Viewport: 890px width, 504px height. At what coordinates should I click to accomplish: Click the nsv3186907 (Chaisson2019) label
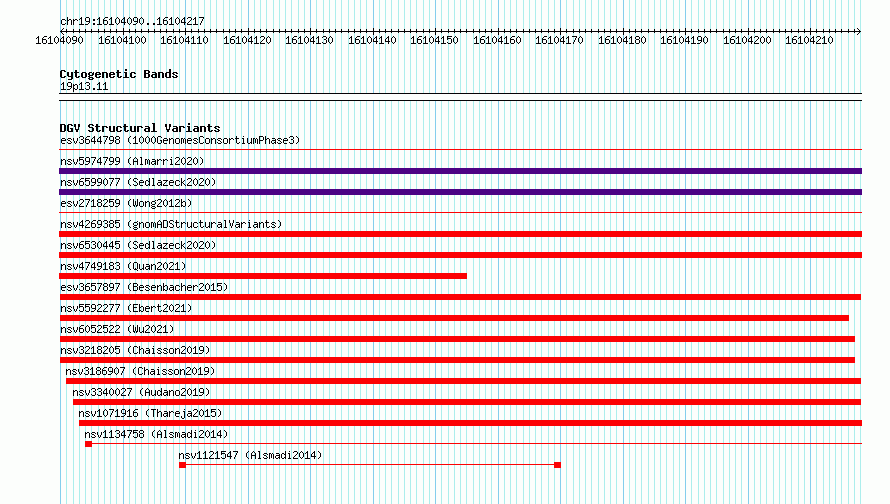click(140, 371)
